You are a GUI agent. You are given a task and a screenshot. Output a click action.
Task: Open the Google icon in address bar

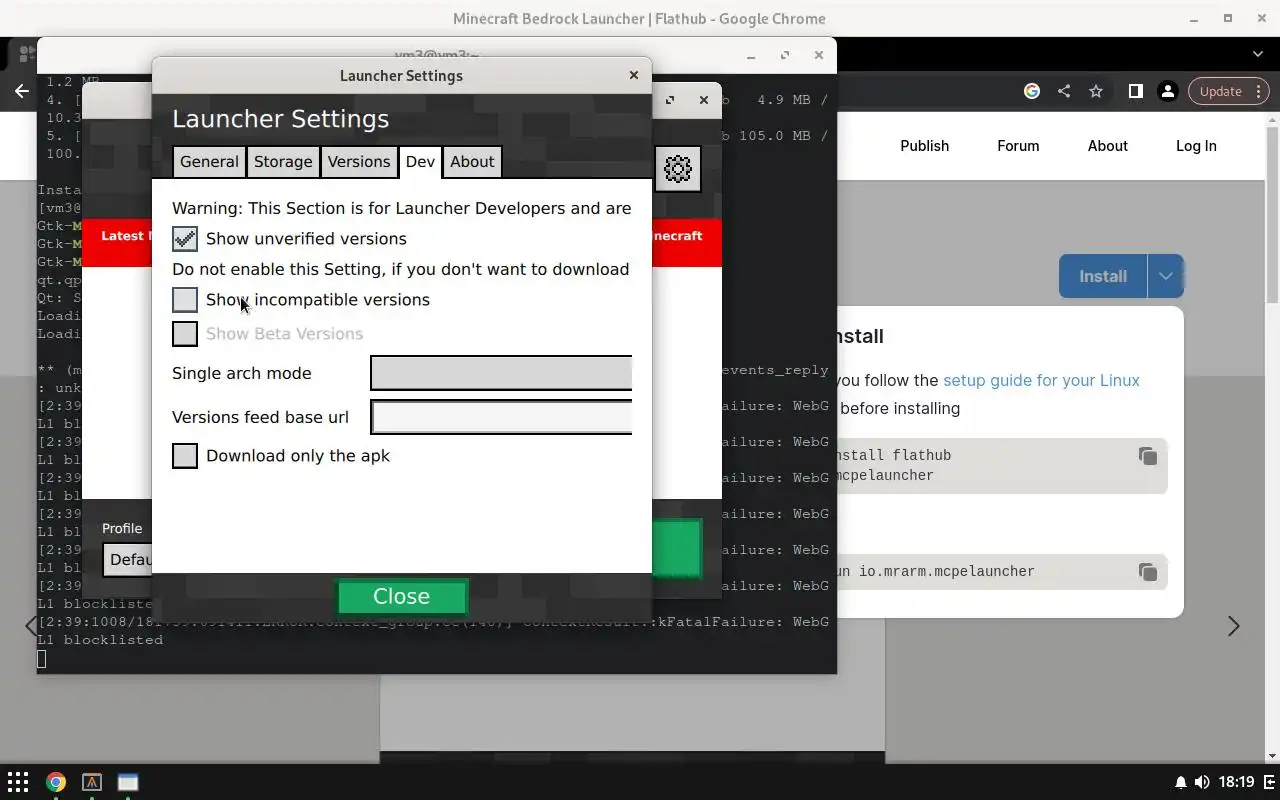point(1032,91)
